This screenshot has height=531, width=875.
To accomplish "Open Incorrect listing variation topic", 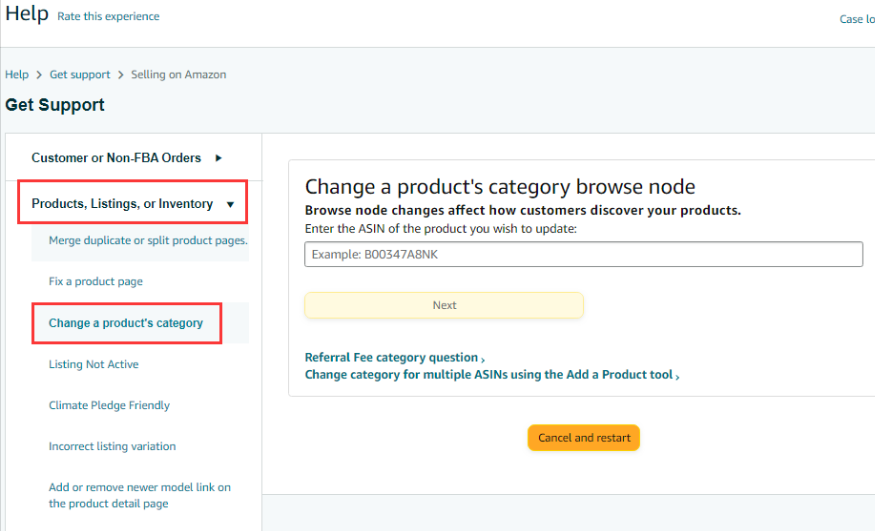I will [111, 447].
